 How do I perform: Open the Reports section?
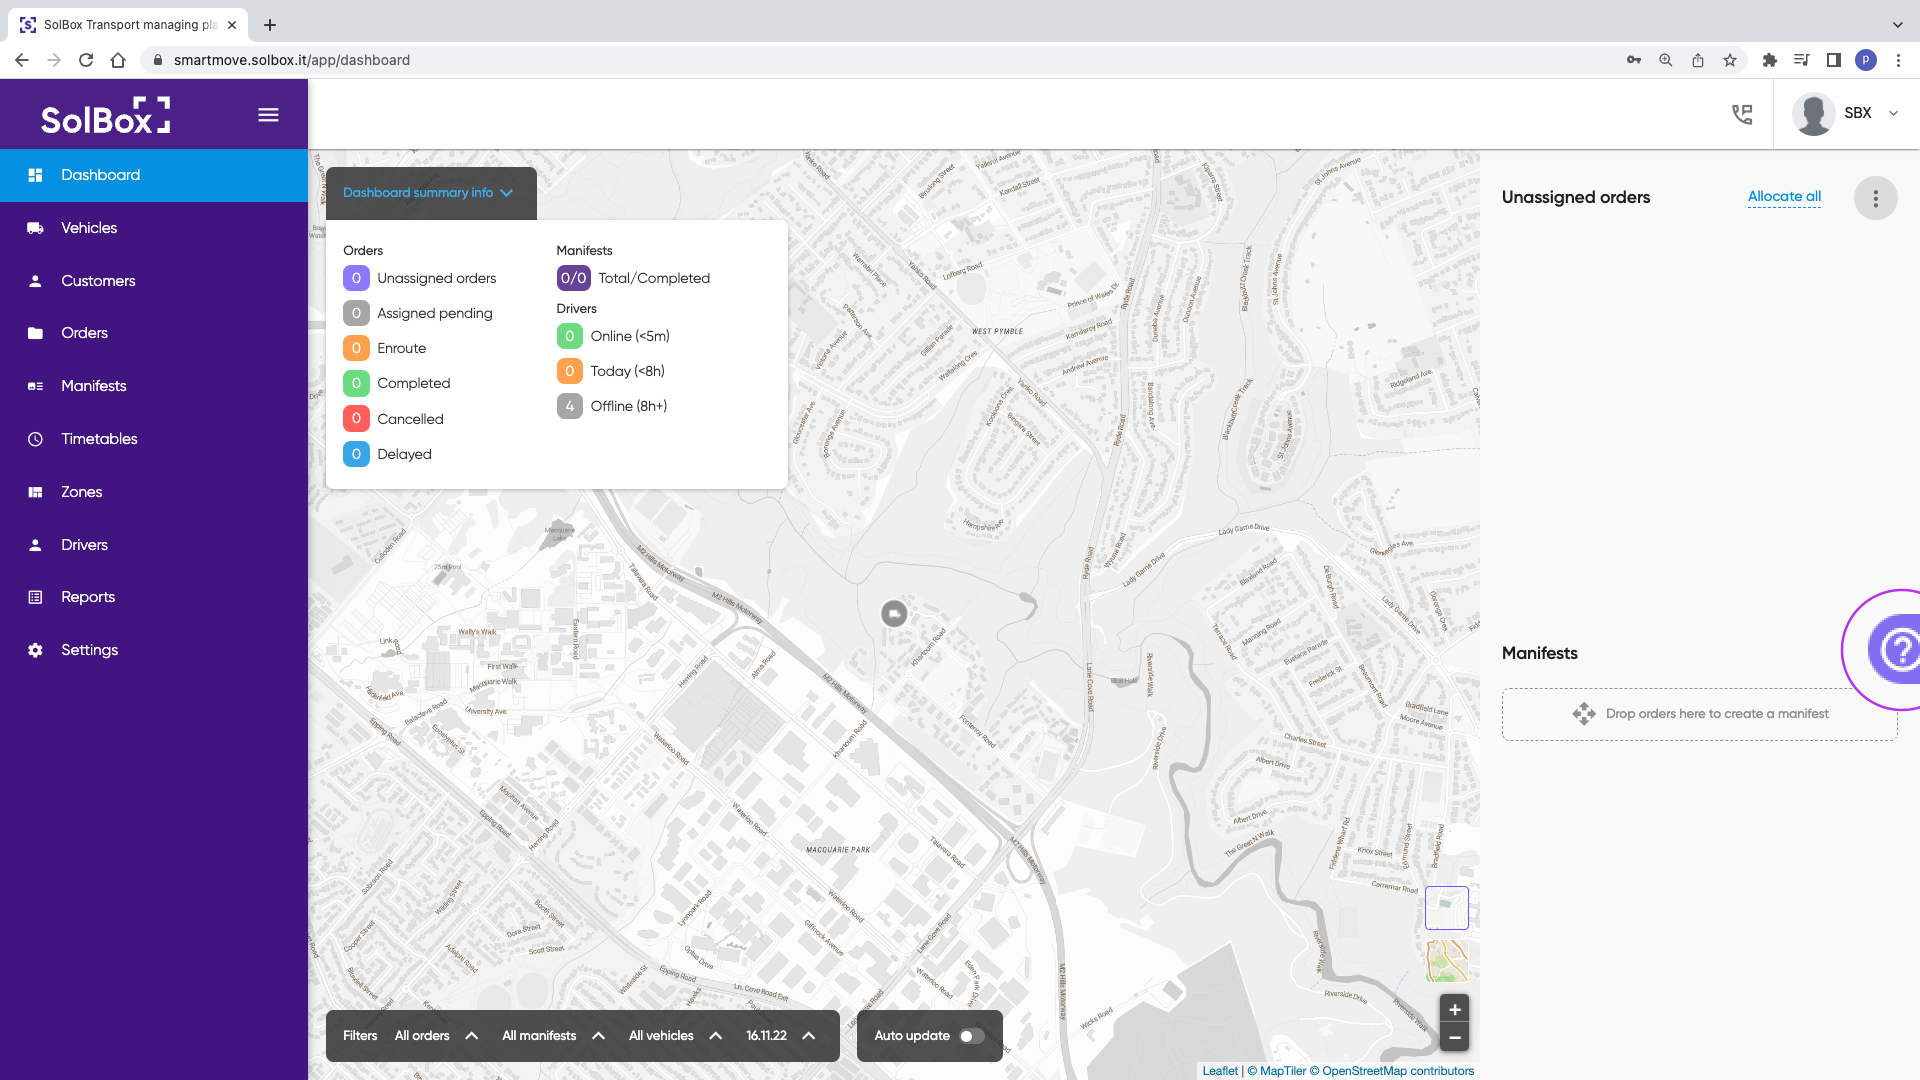pyautogui.click(x=88, y=596)
